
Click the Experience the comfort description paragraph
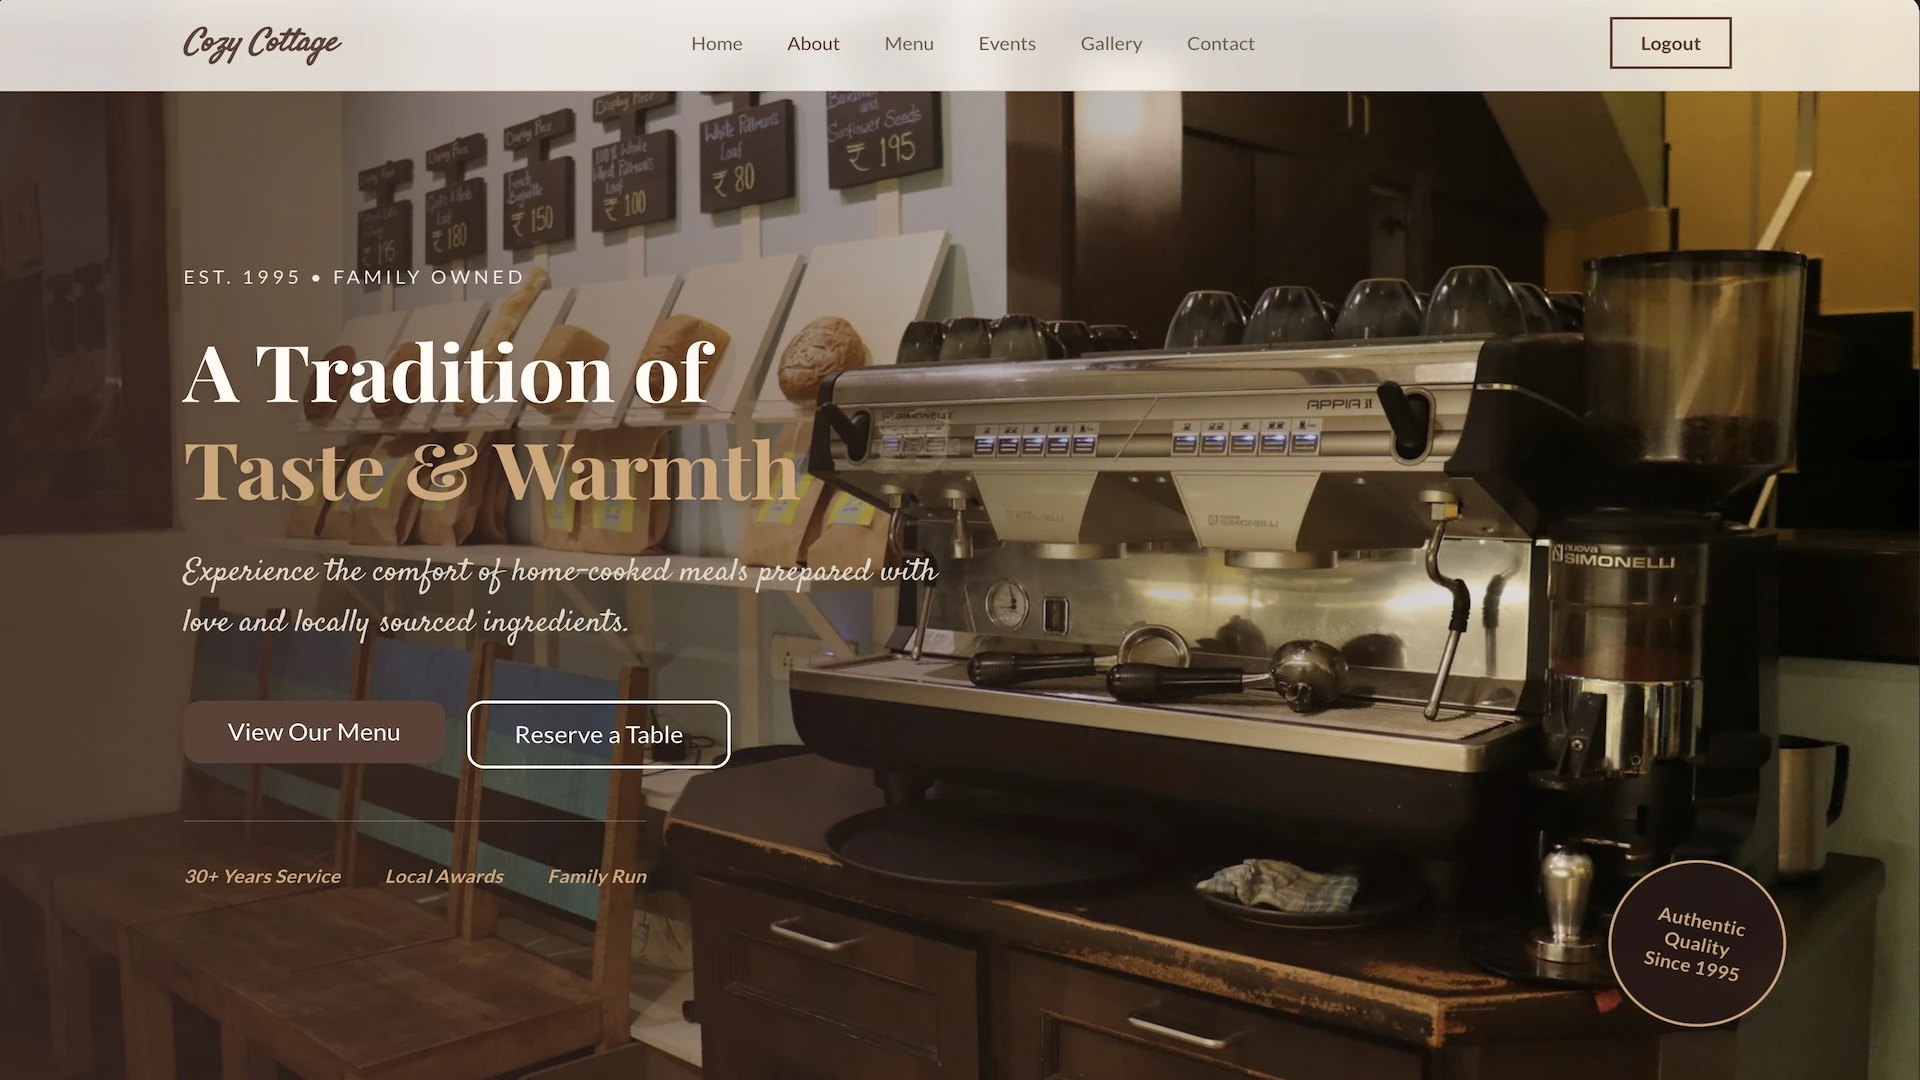pos(560,596)
